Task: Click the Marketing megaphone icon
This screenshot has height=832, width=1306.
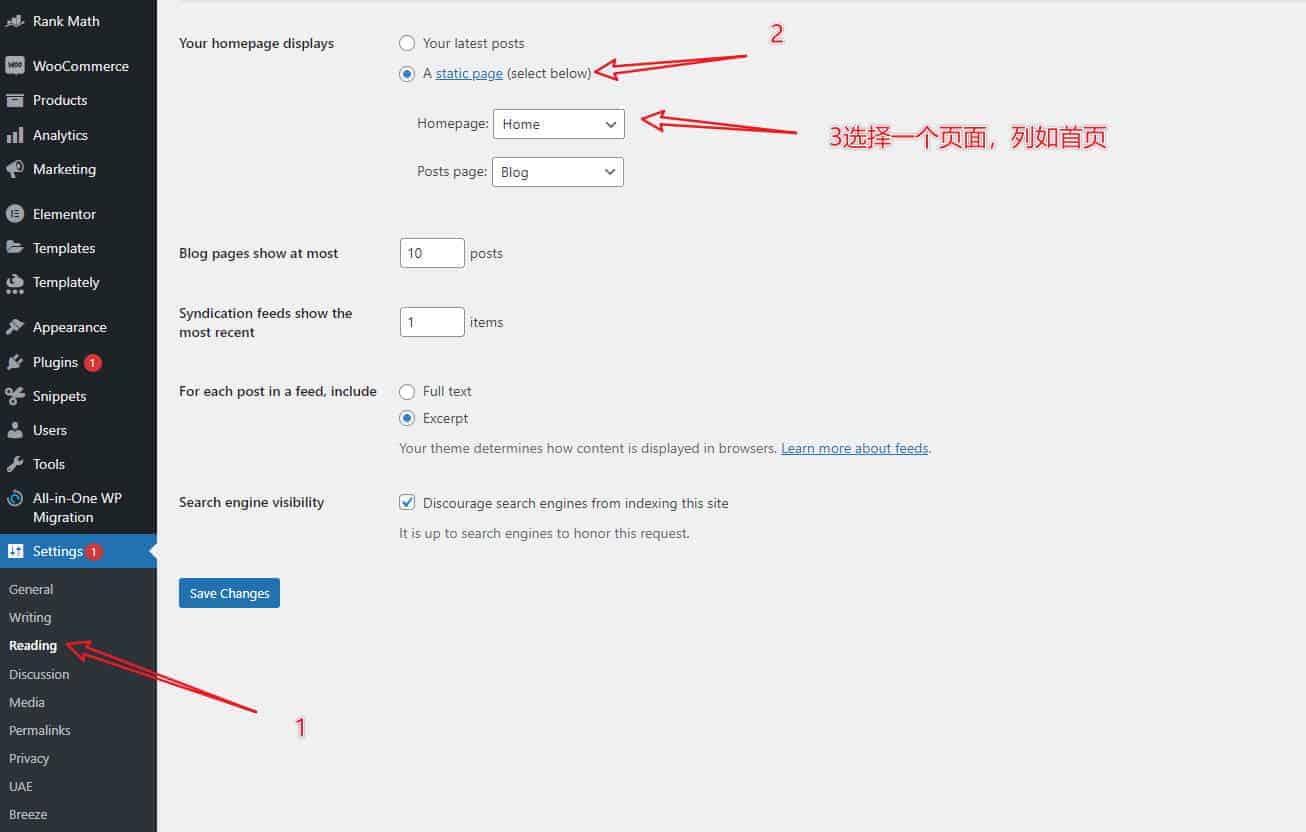Action: pyautogui.click(x=15, y=169)
